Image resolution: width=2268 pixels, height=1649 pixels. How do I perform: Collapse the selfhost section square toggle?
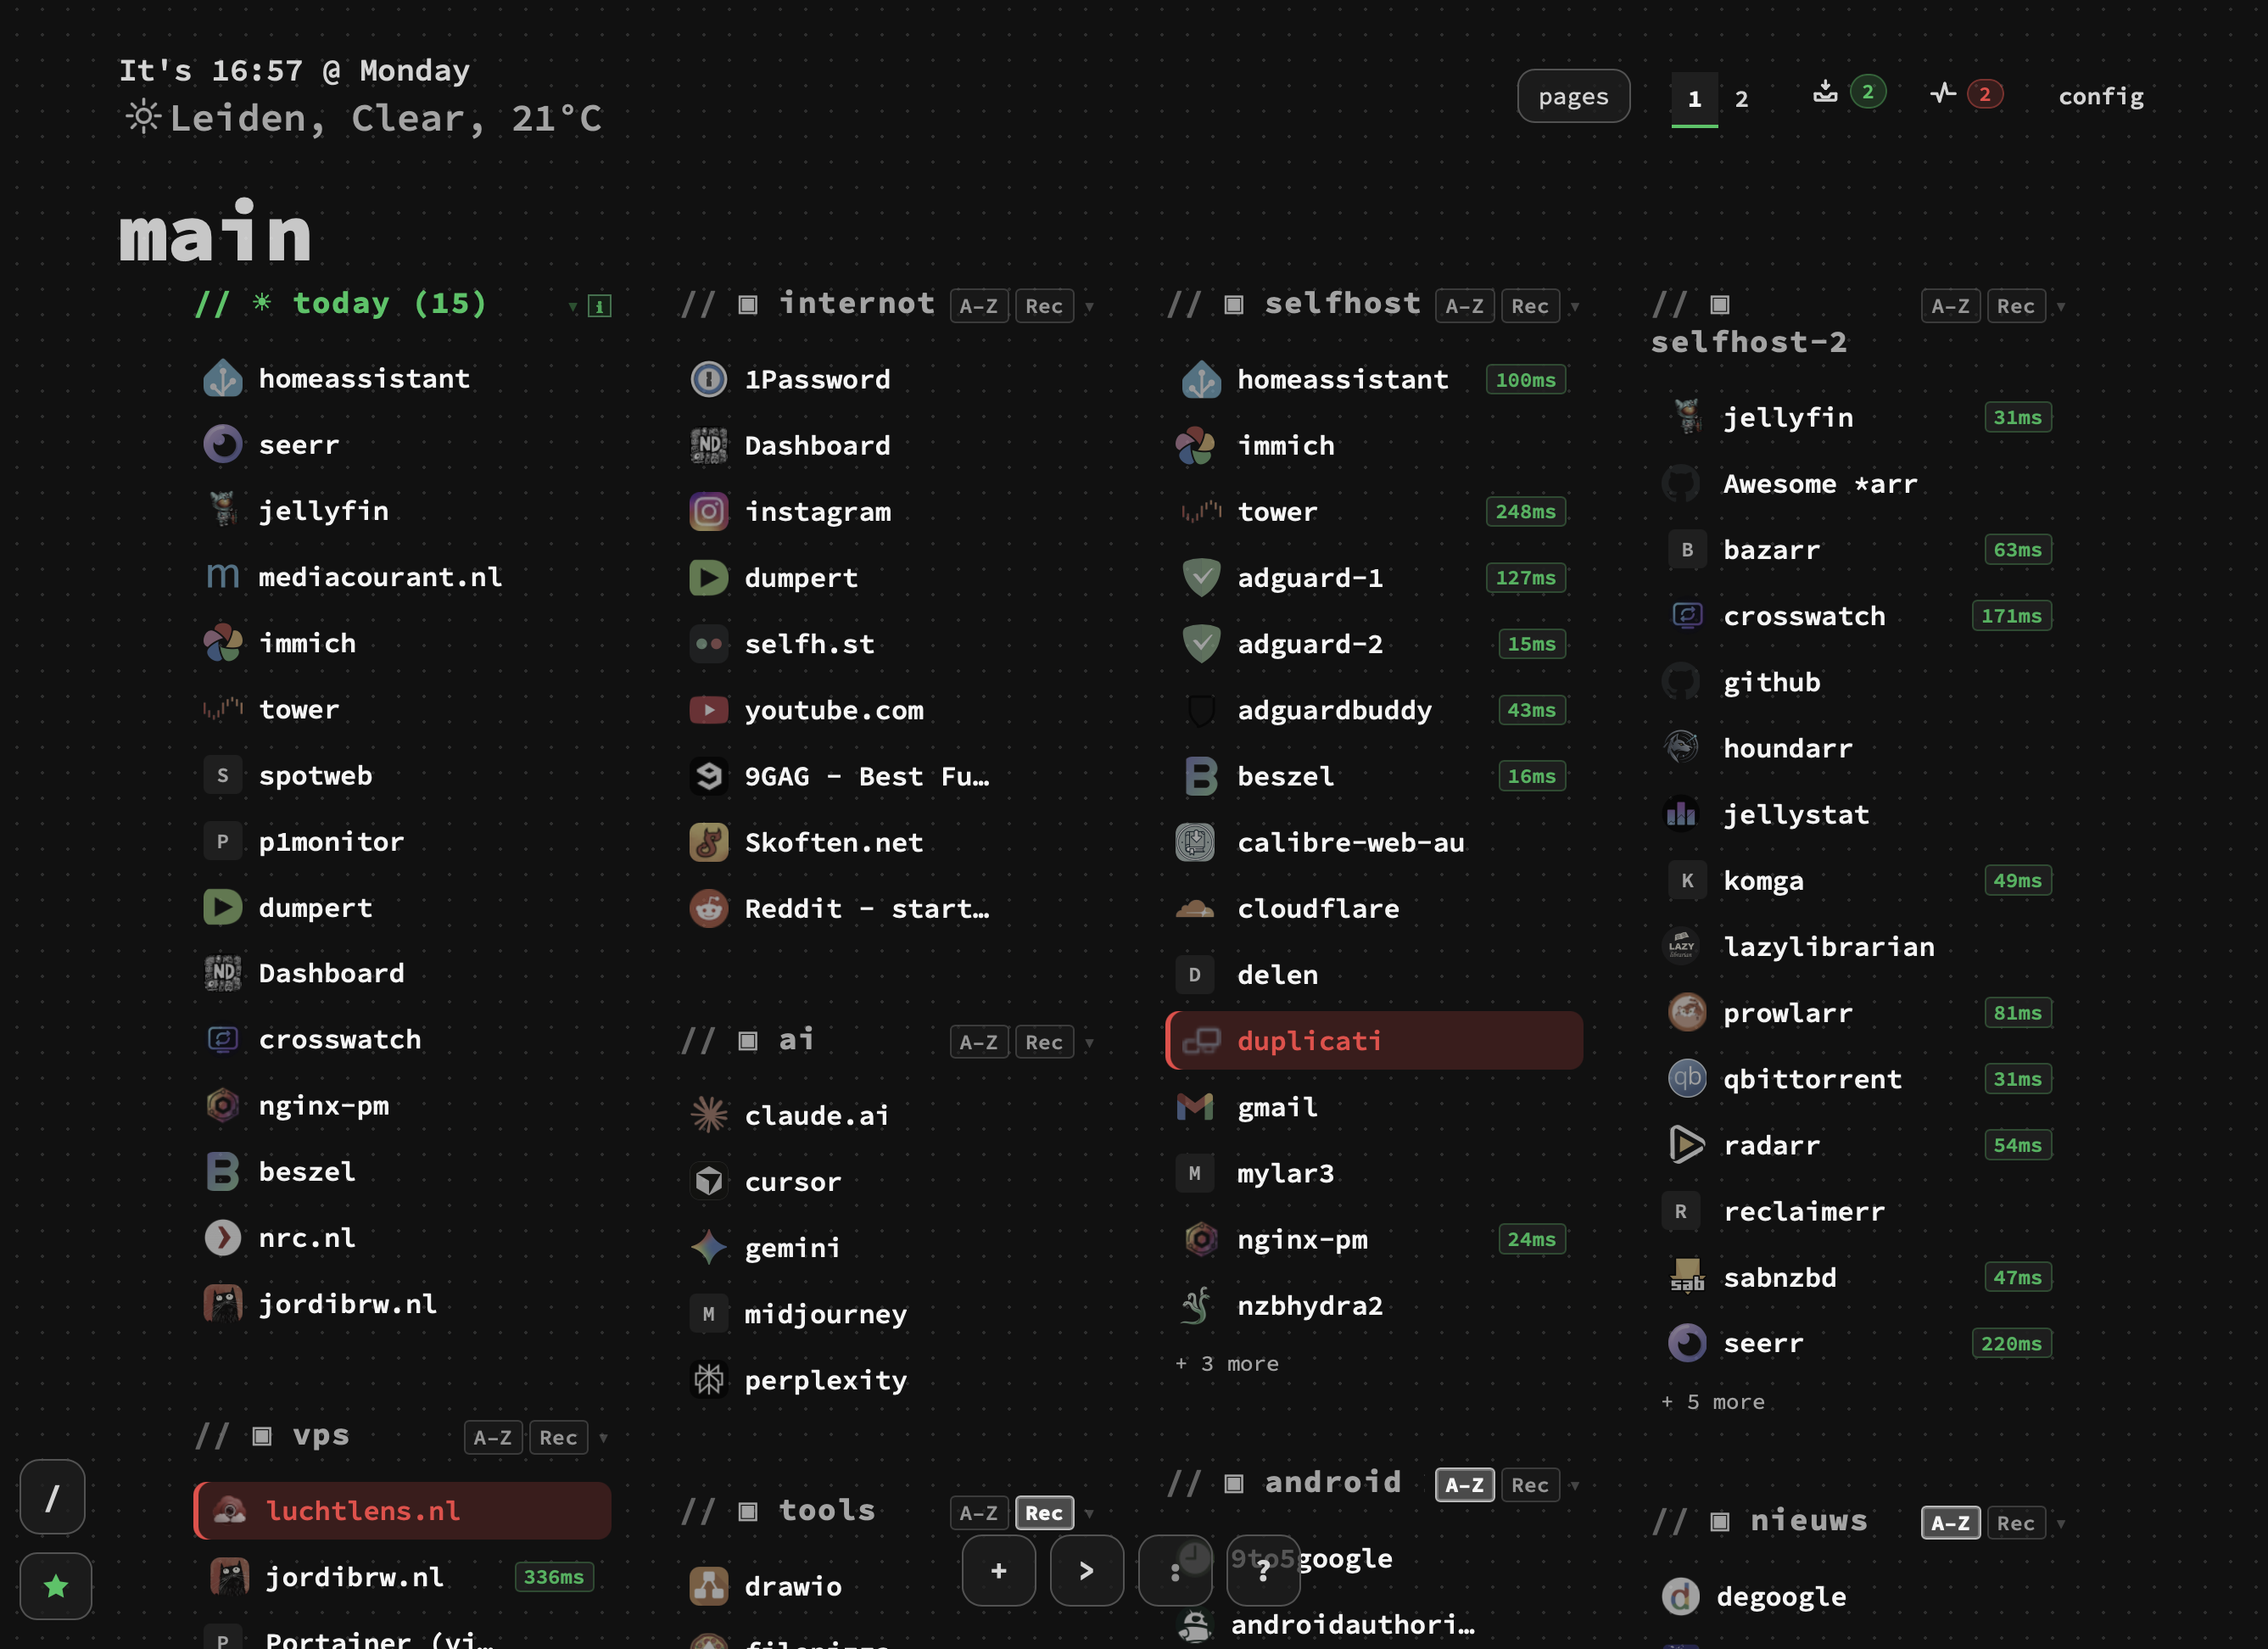[x=1234, y=304]
